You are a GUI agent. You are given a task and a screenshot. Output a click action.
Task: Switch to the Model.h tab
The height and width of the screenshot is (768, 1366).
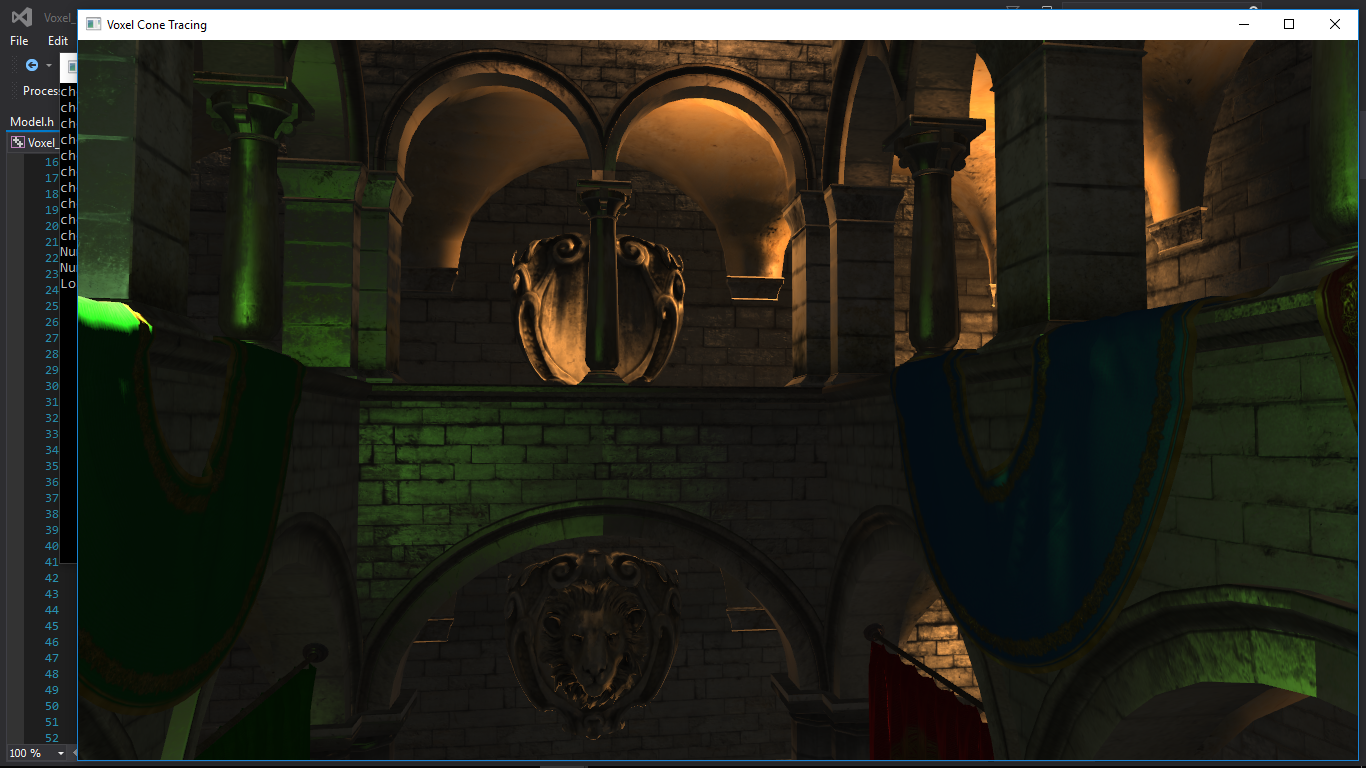click(x=30, y=121)
